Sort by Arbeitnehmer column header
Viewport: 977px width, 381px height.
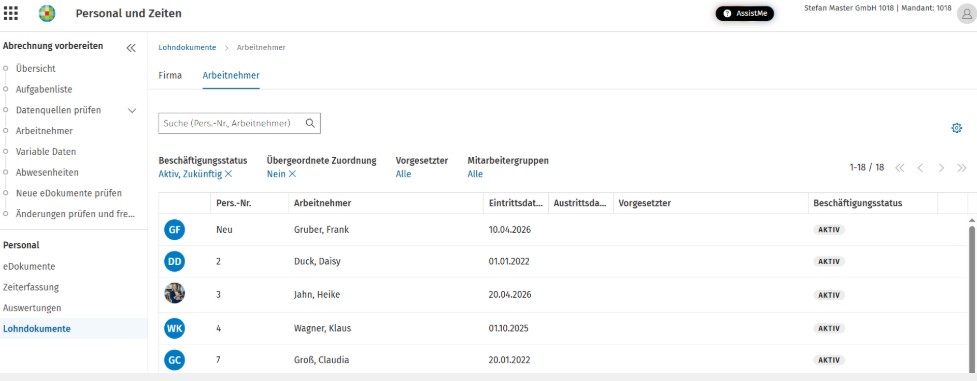(322, 203)
